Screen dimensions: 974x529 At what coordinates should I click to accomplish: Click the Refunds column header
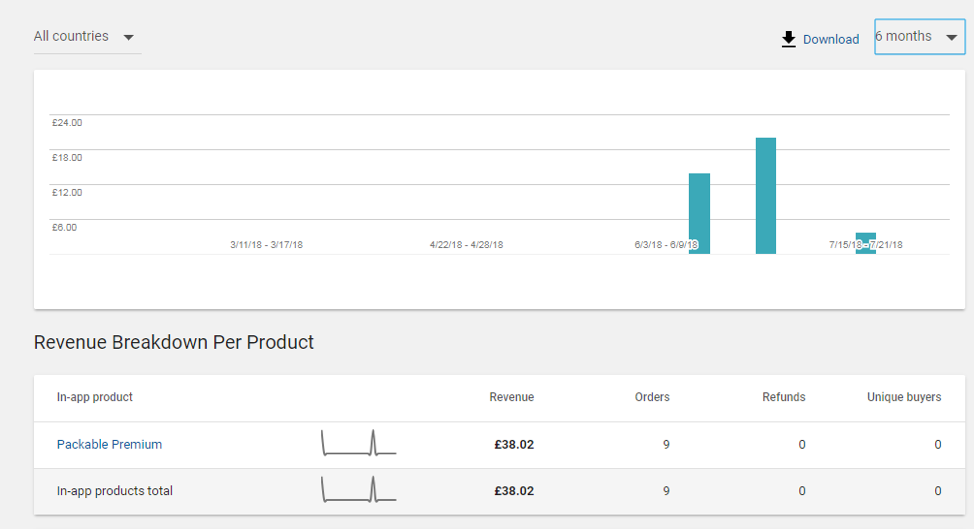pos(783,397)
